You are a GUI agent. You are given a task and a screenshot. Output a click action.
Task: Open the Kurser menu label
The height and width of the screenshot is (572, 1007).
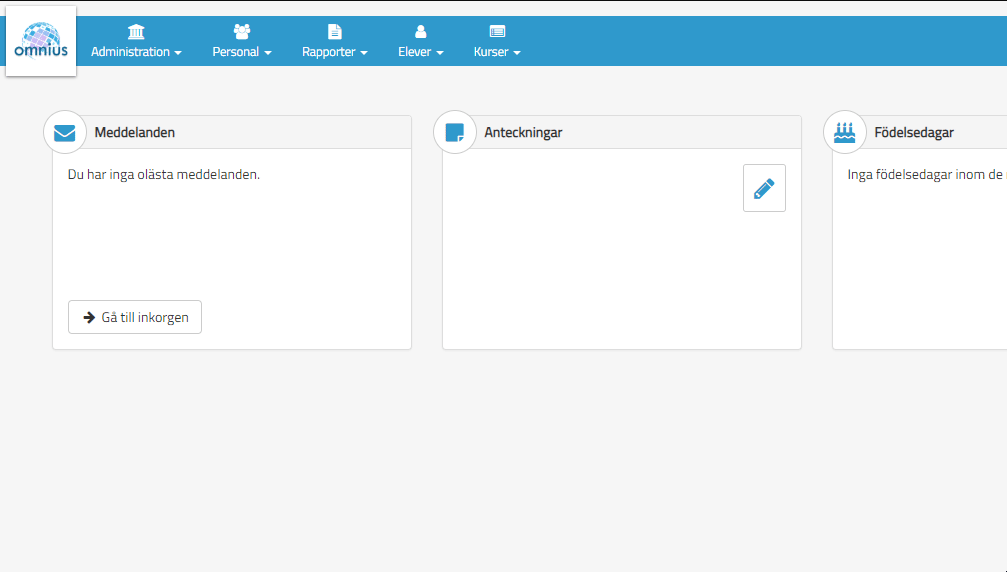point(491,52)
